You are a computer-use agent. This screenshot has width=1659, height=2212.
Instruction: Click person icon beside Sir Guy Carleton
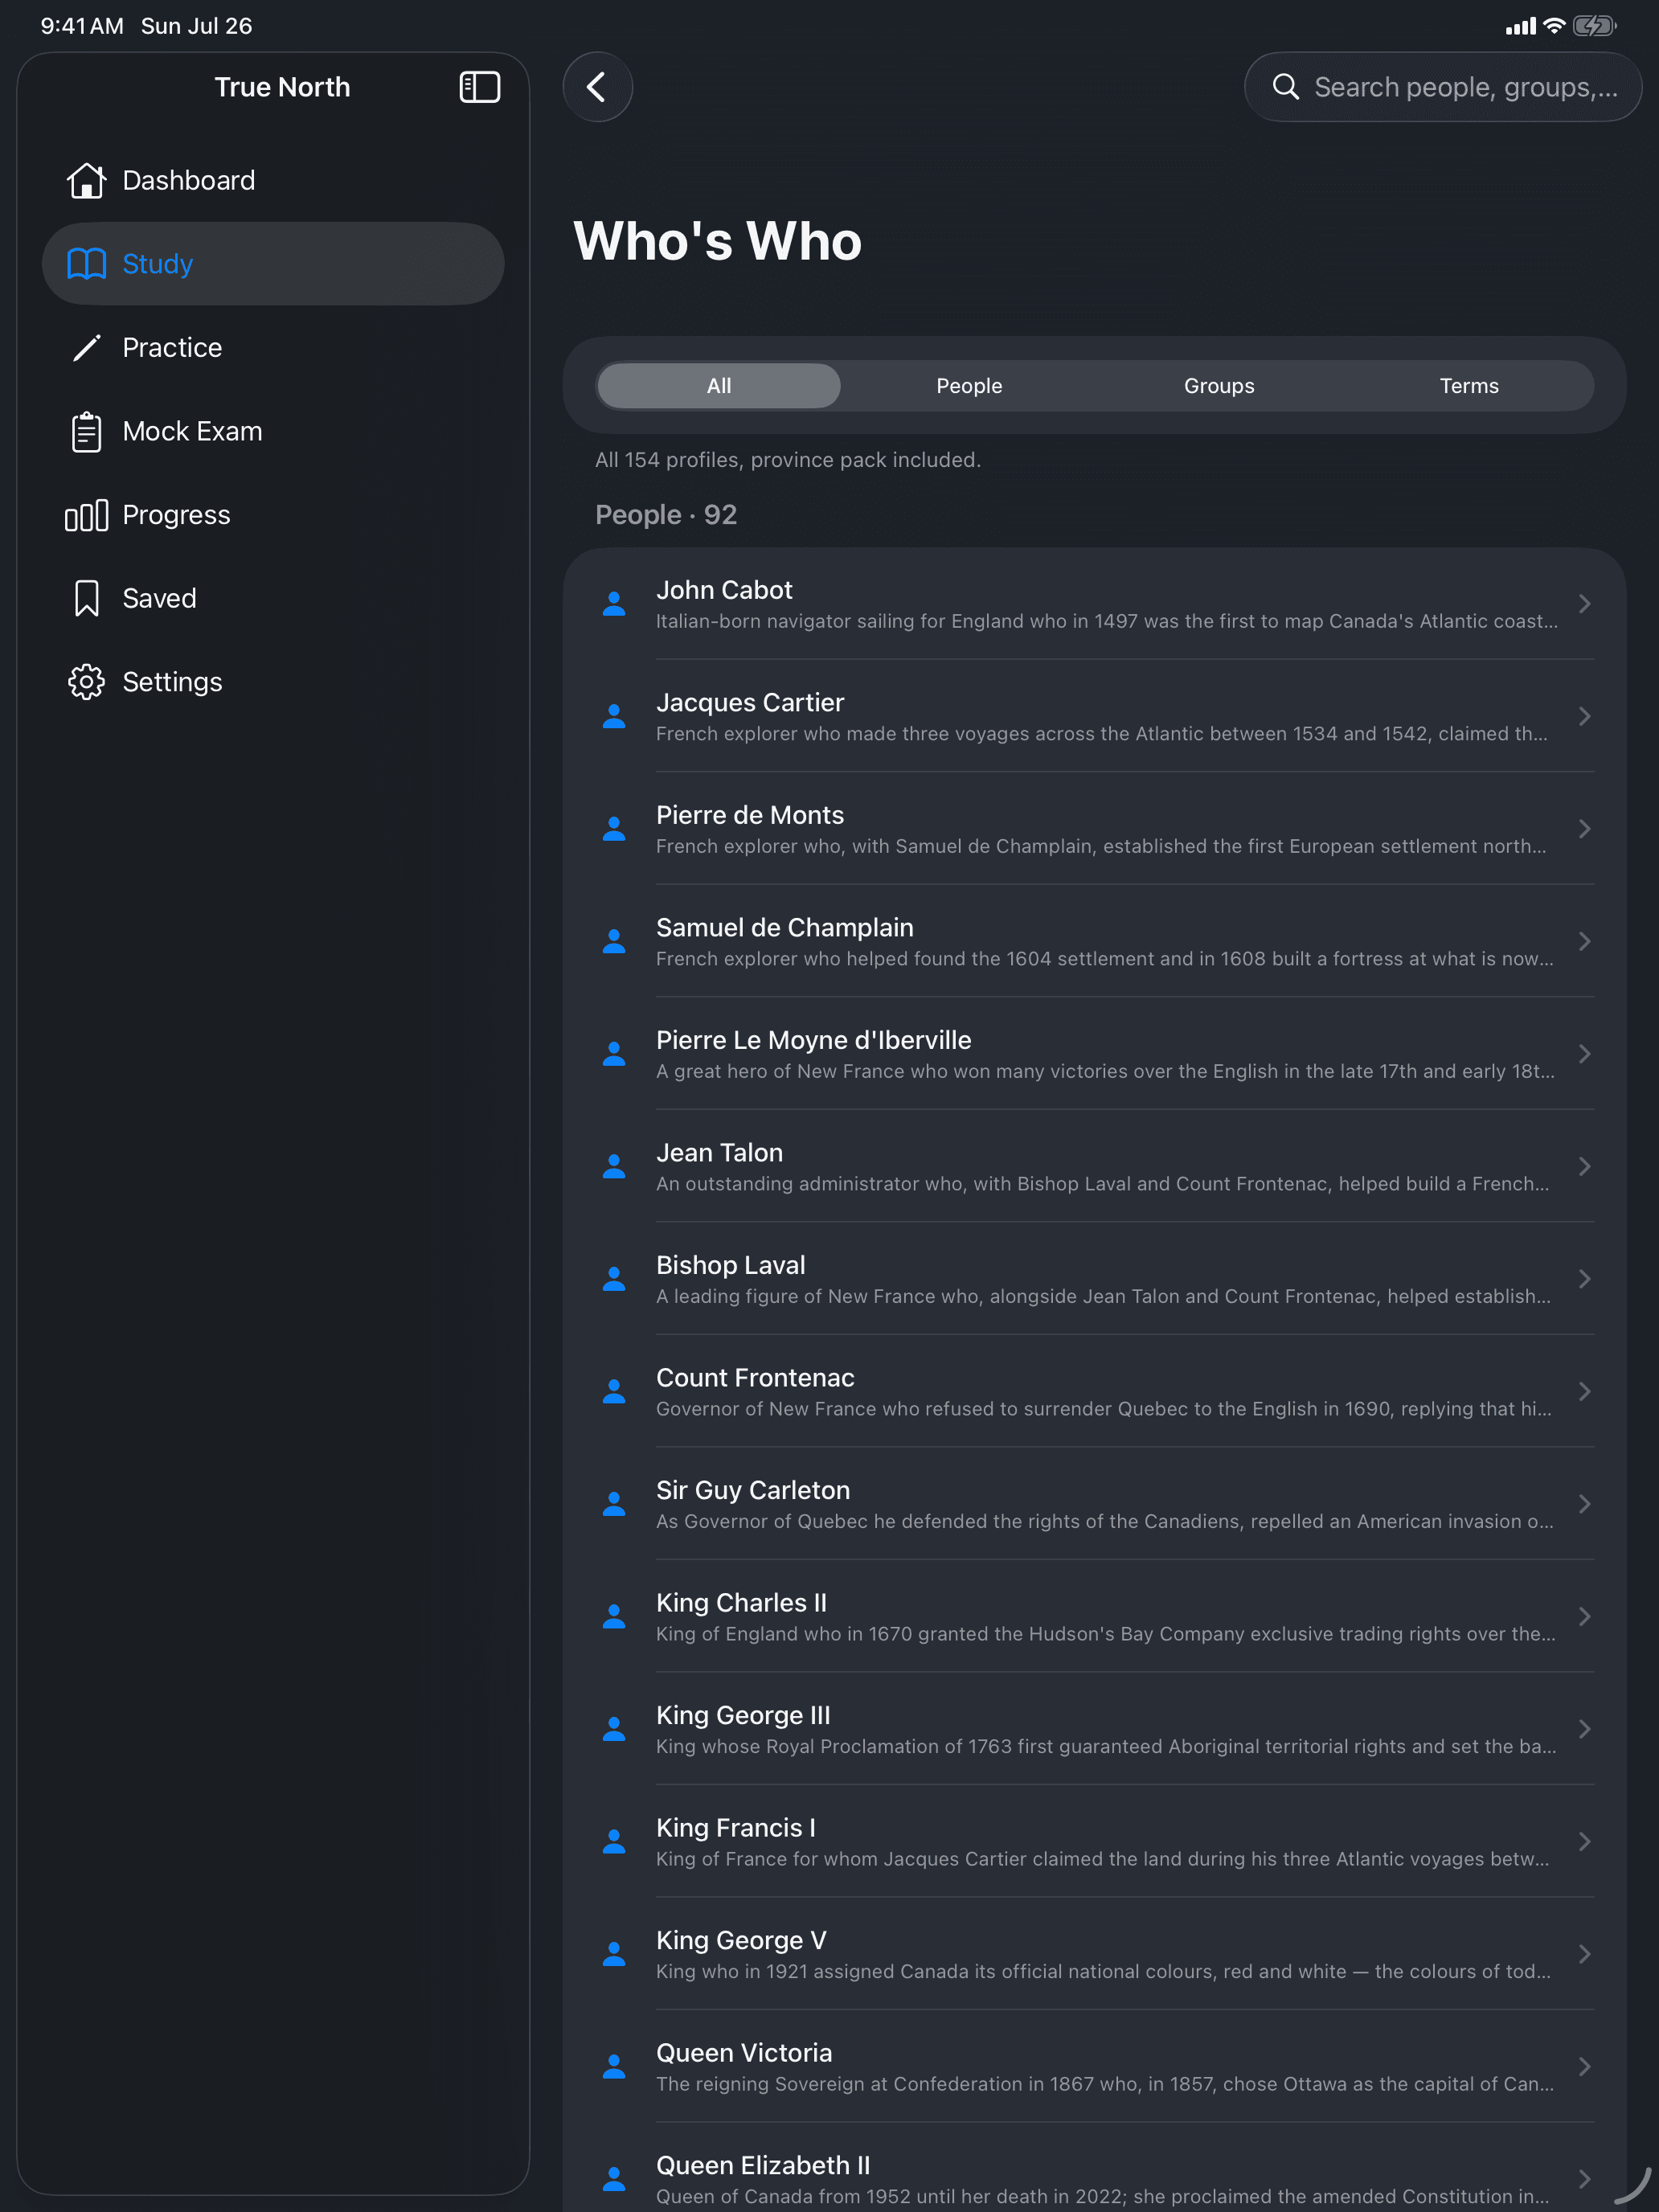coord(614,1504)
